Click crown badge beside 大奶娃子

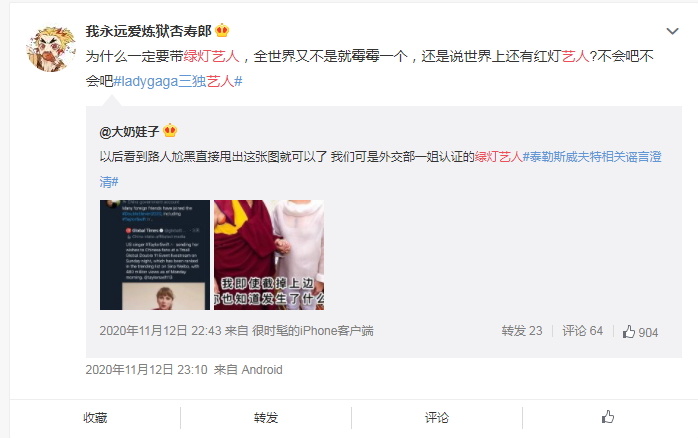pyautogui.click(x=170, y=131)
